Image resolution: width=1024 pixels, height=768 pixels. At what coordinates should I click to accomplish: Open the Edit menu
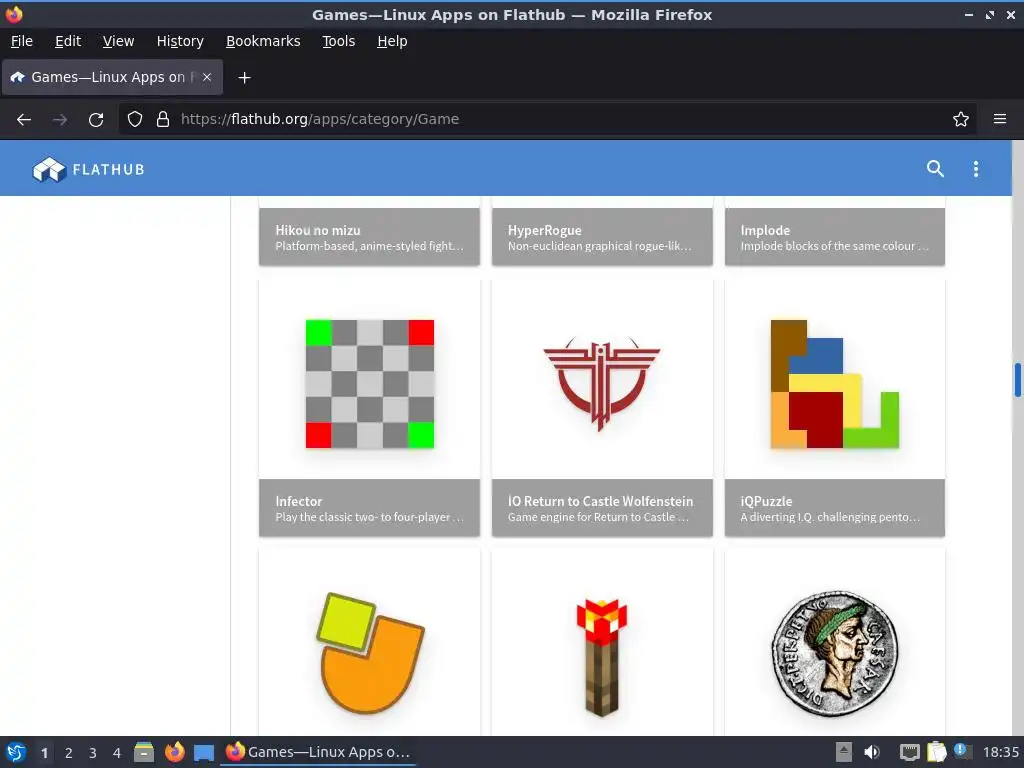click(x=68, y=41)
